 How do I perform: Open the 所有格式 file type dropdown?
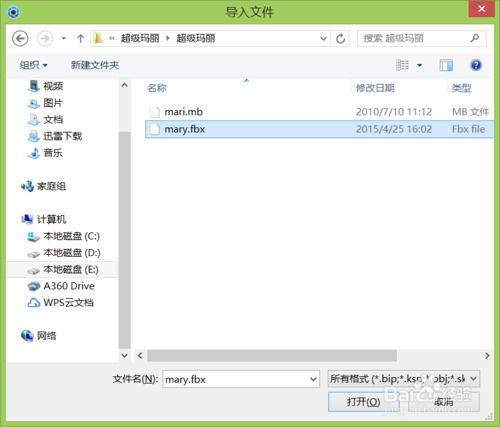point(404,379)
